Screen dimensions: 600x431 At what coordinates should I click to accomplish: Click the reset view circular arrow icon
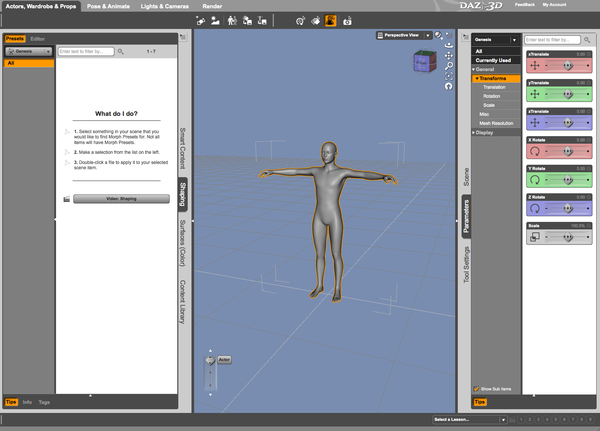pos(451,85)
